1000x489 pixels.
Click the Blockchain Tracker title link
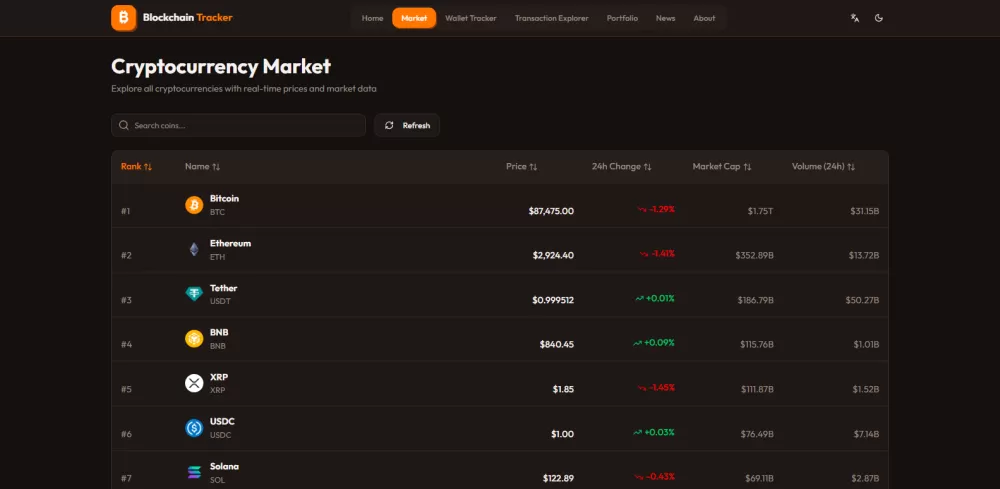pos(188,18)
